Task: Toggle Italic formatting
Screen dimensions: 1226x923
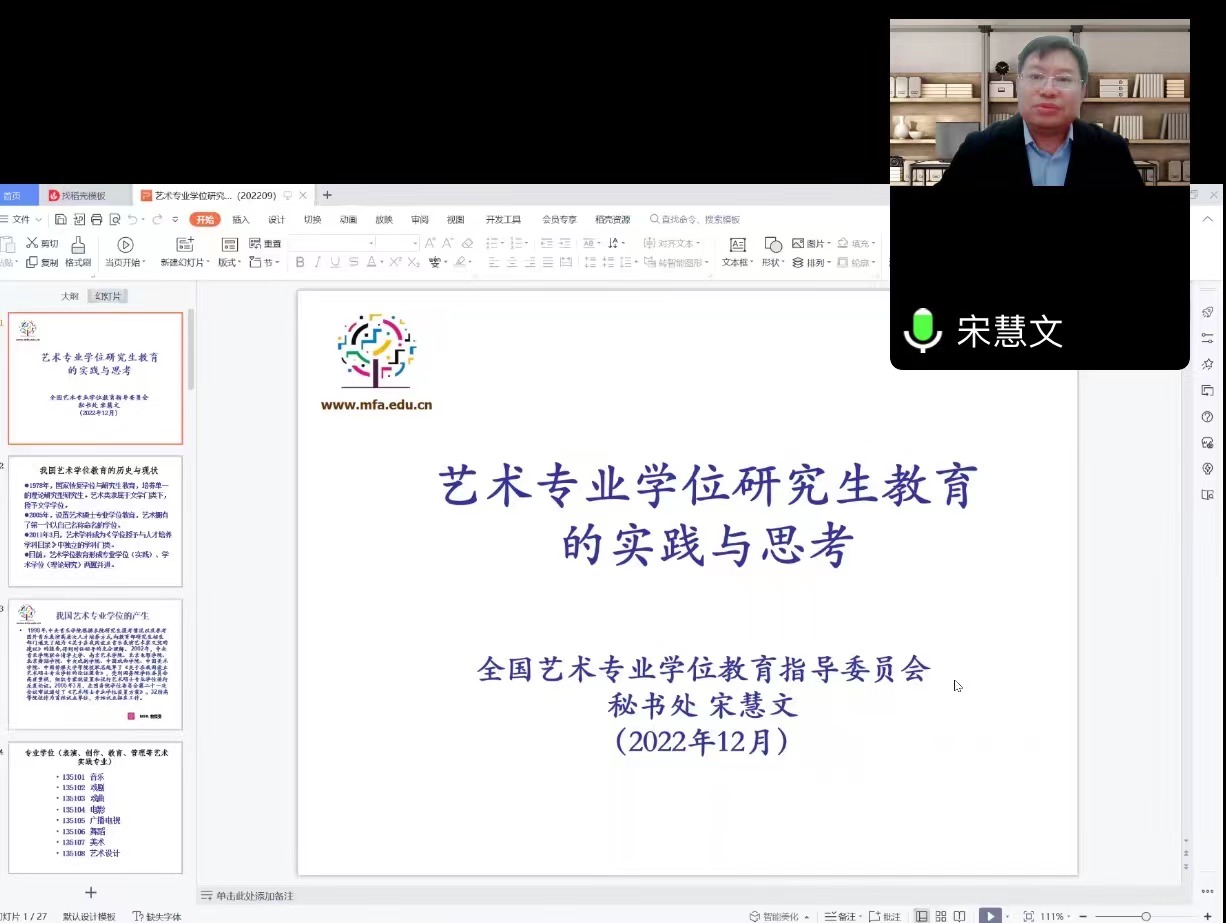Action: pyautogui.click(x=318, y=262)
